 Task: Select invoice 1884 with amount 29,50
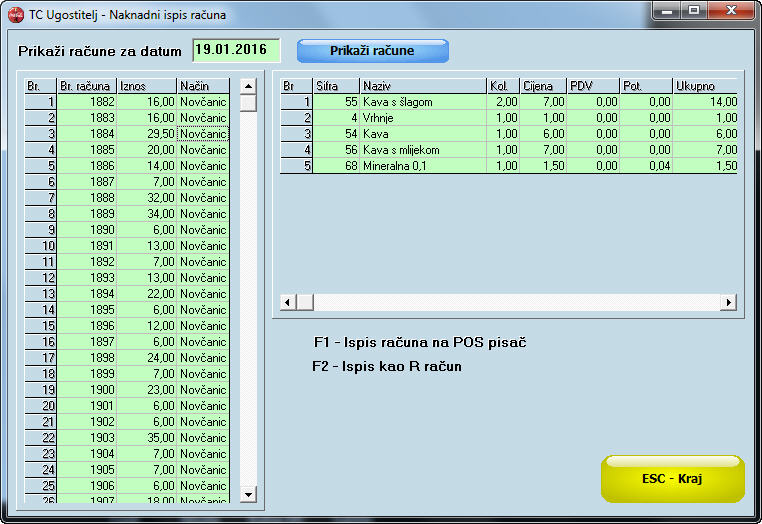[x=87, y=134]
